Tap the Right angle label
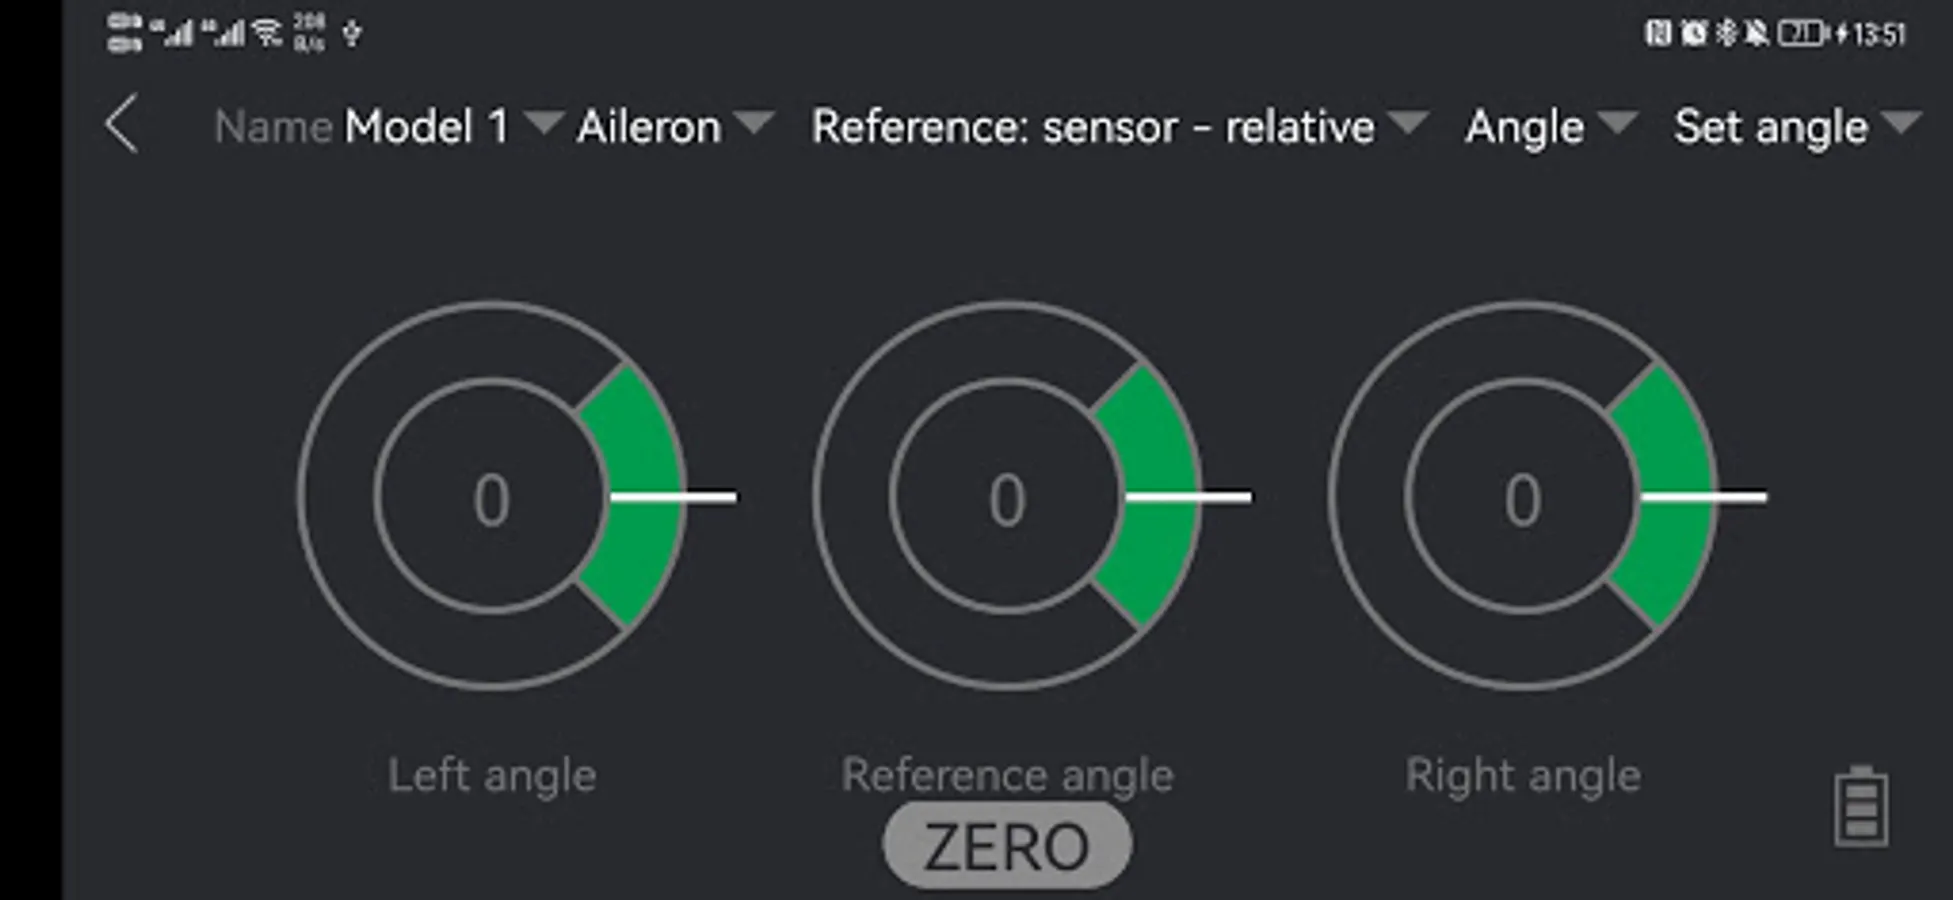The width and height of the screenshot is (1953, 900). coord(1523,776)
